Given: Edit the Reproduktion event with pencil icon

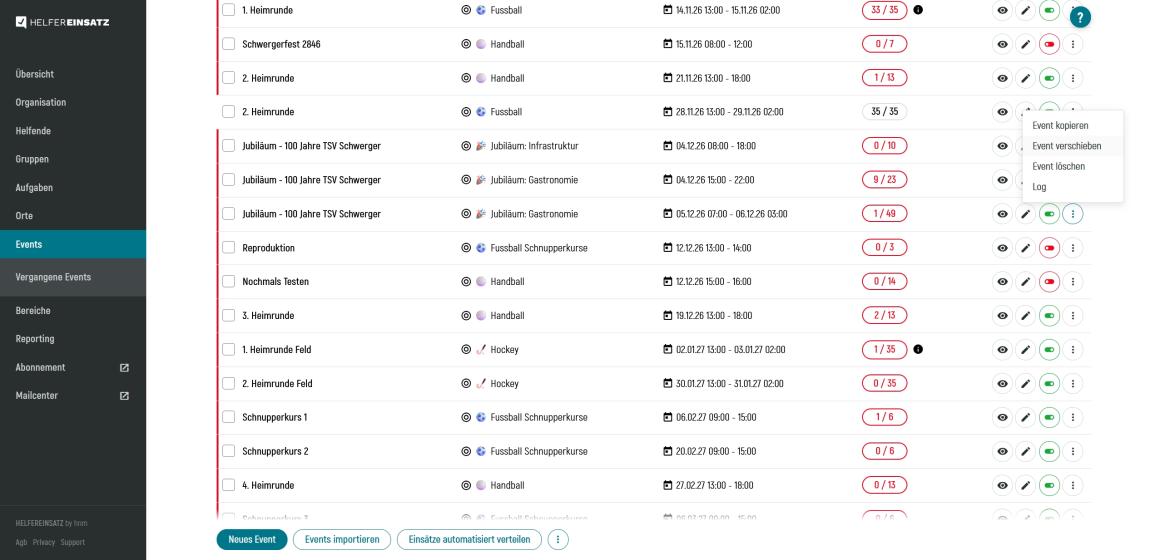Looking at the screenshot, I should click(1025, 248).
